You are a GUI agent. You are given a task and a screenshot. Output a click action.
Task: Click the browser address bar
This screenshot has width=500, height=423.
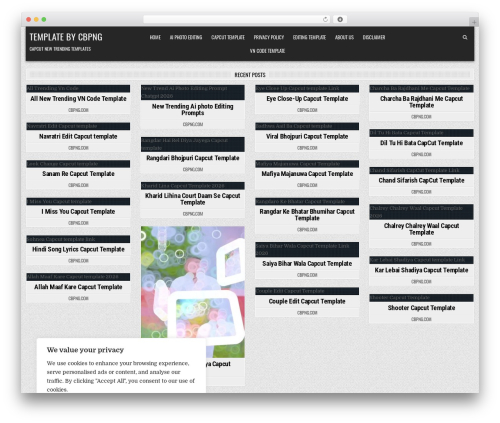point(237,20)
